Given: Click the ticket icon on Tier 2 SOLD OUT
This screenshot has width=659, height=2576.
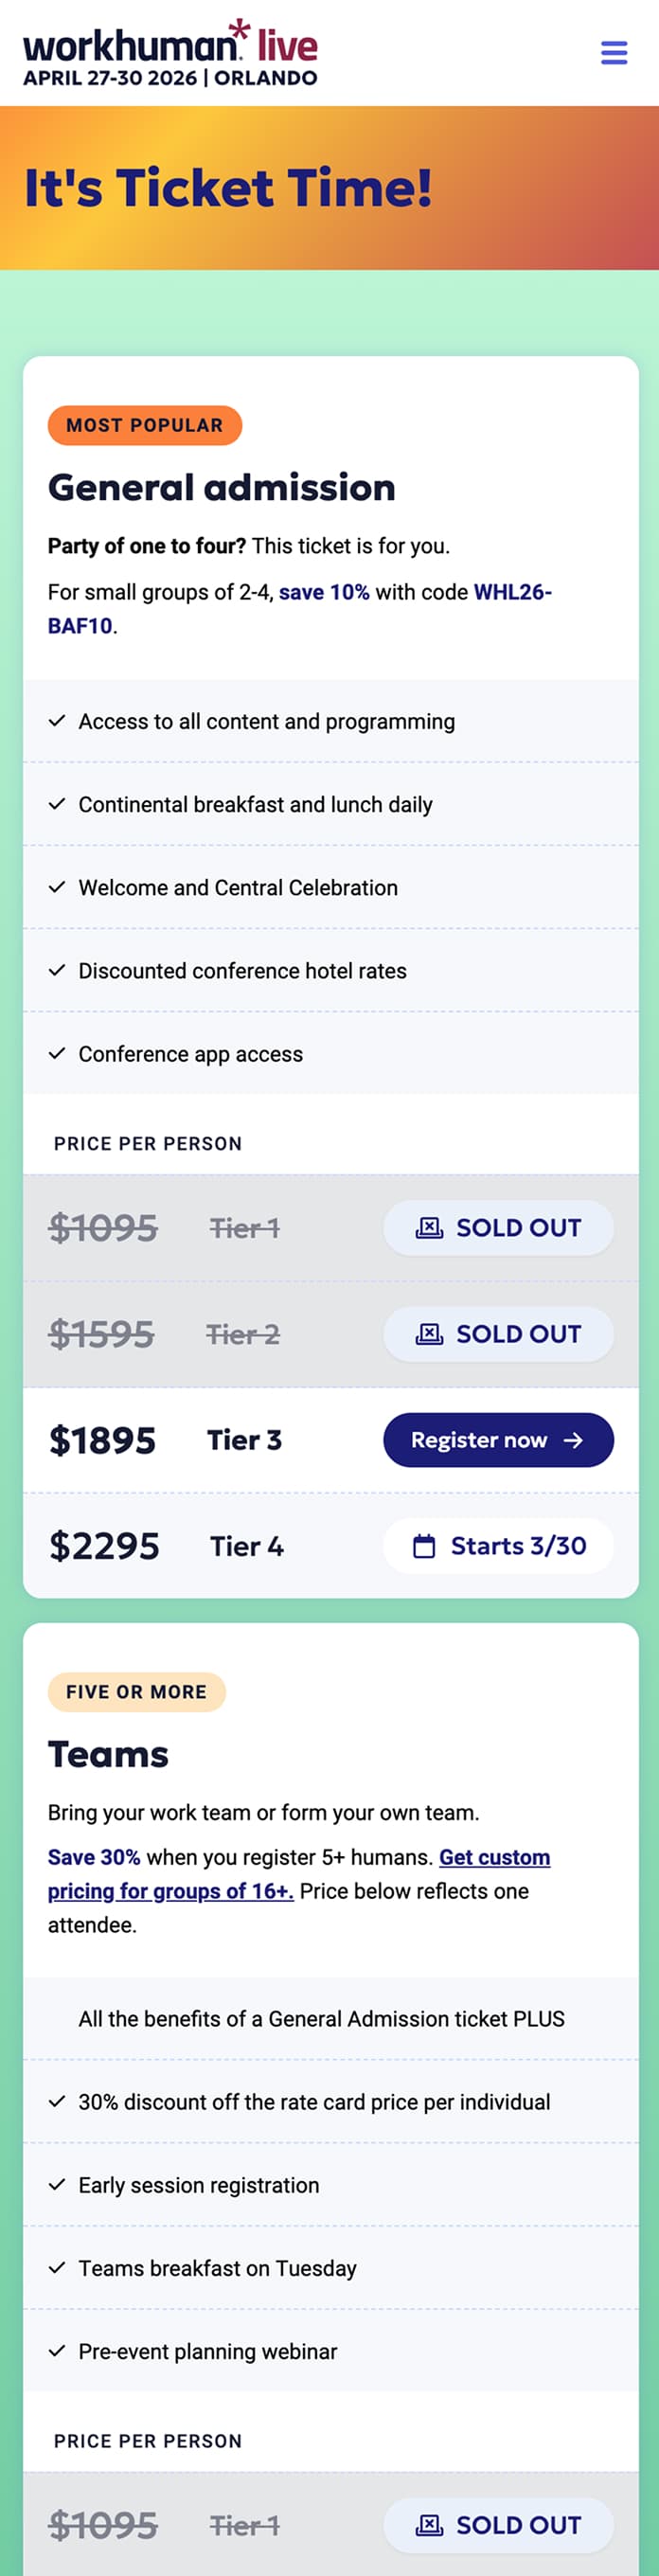Looking at the screenshot, I should pyautogui.click(x=430, y=1334).
